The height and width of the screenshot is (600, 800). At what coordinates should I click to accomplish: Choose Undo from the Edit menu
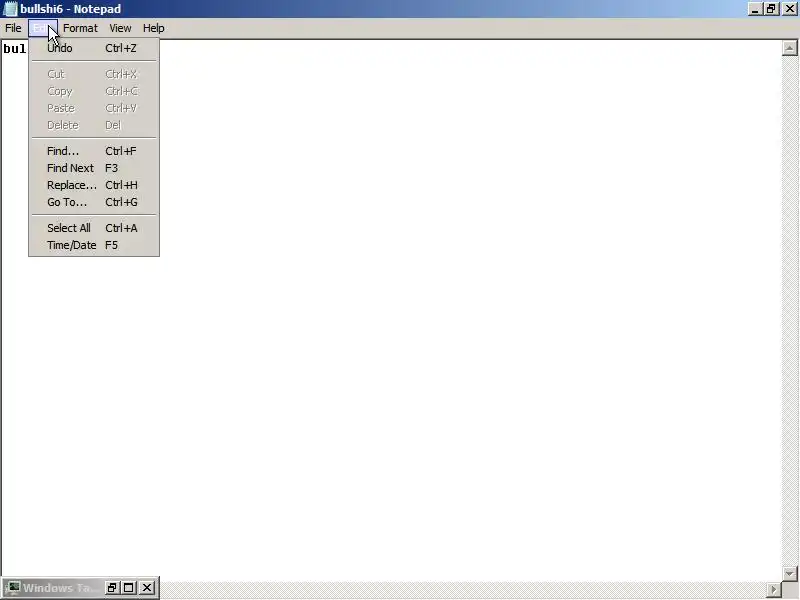coord(94,48)
